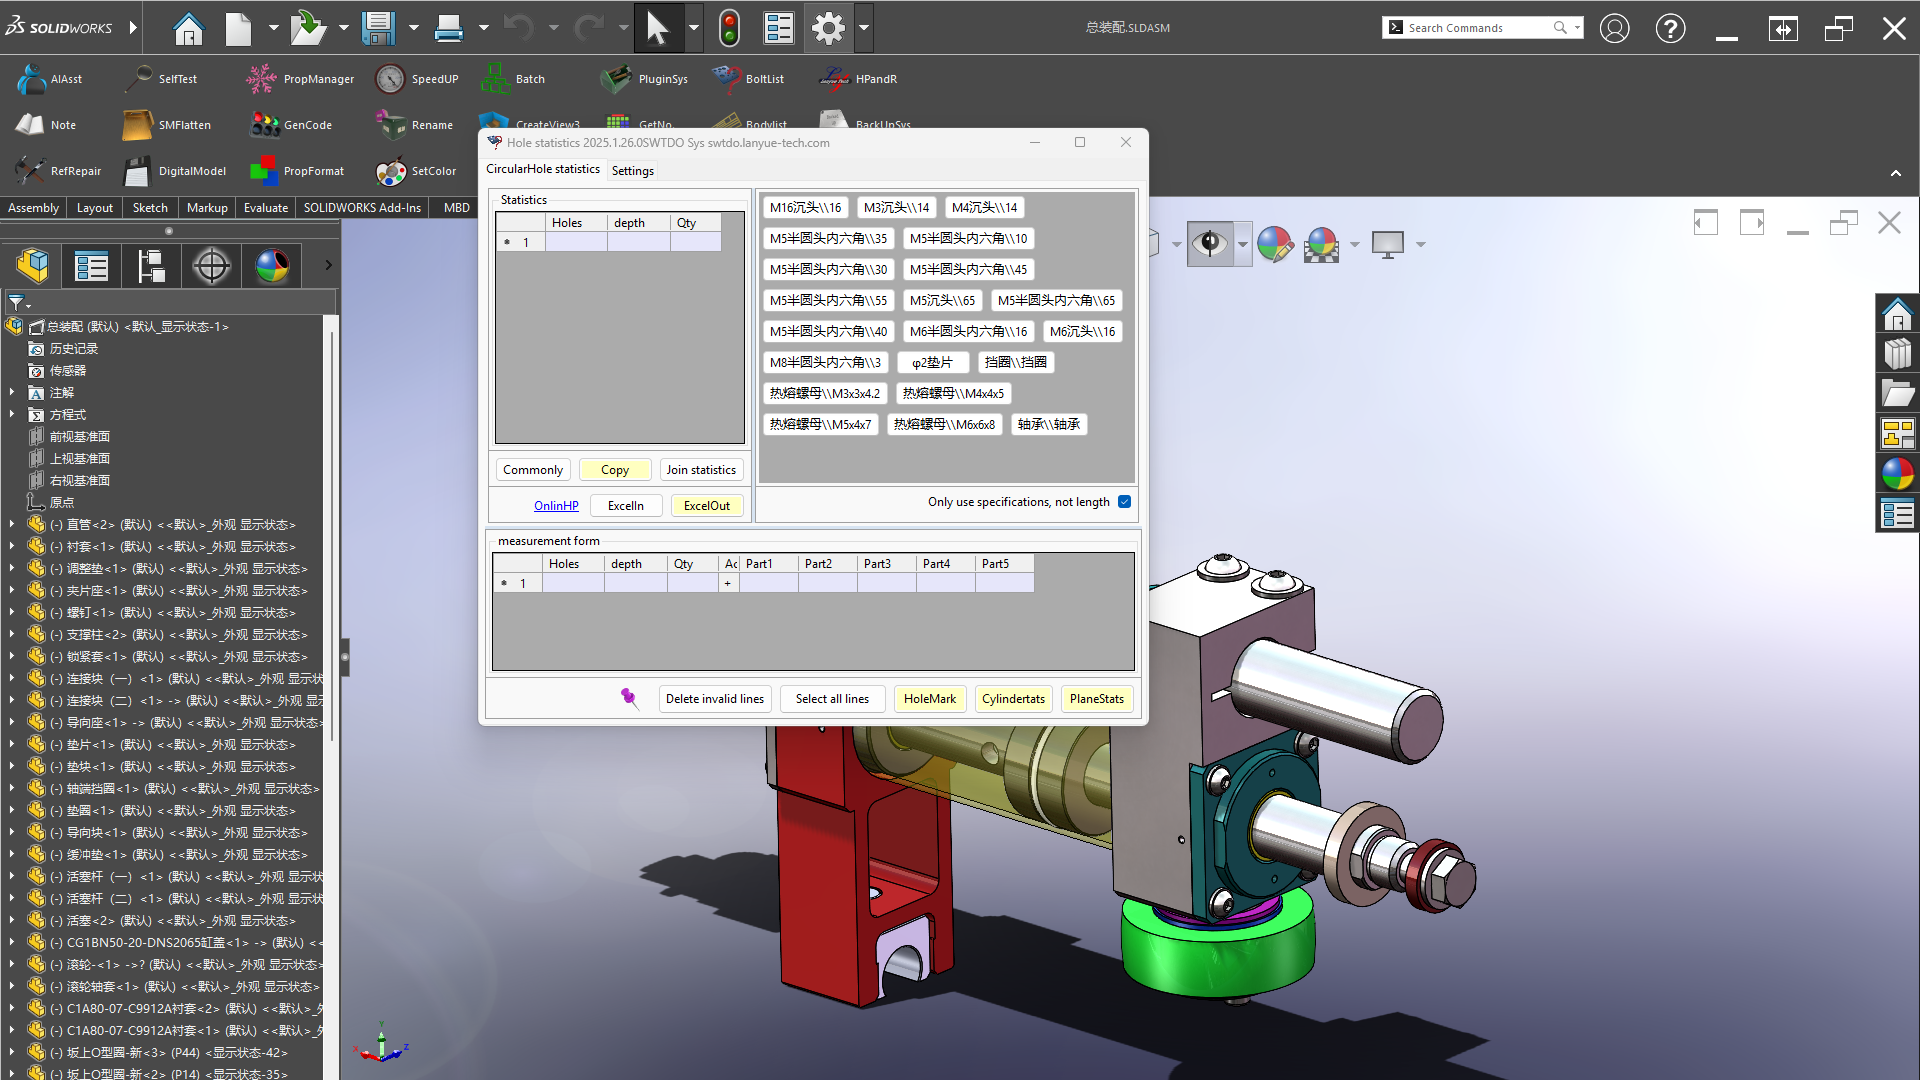This screenshot has width=1920, height=1080.
Task: Click the traffic light rebuild icon
Action: 729,28
